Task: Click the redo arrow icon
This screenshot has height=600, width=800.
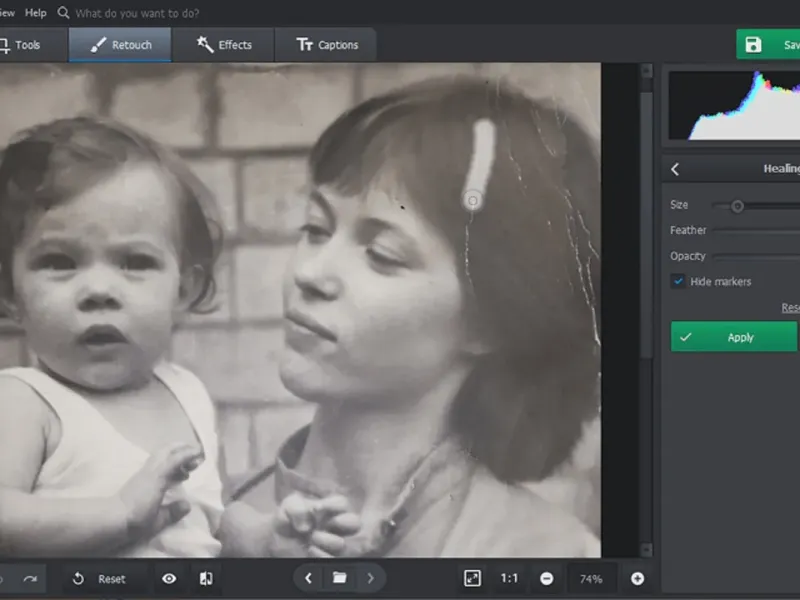Action: [x=30, y=579]
